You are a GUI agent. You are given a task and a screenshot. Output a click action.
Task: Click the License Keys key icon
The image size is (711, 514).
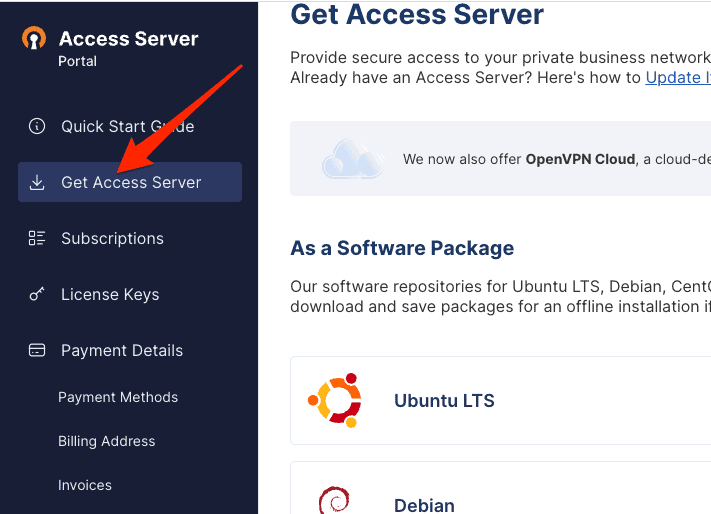37,295
